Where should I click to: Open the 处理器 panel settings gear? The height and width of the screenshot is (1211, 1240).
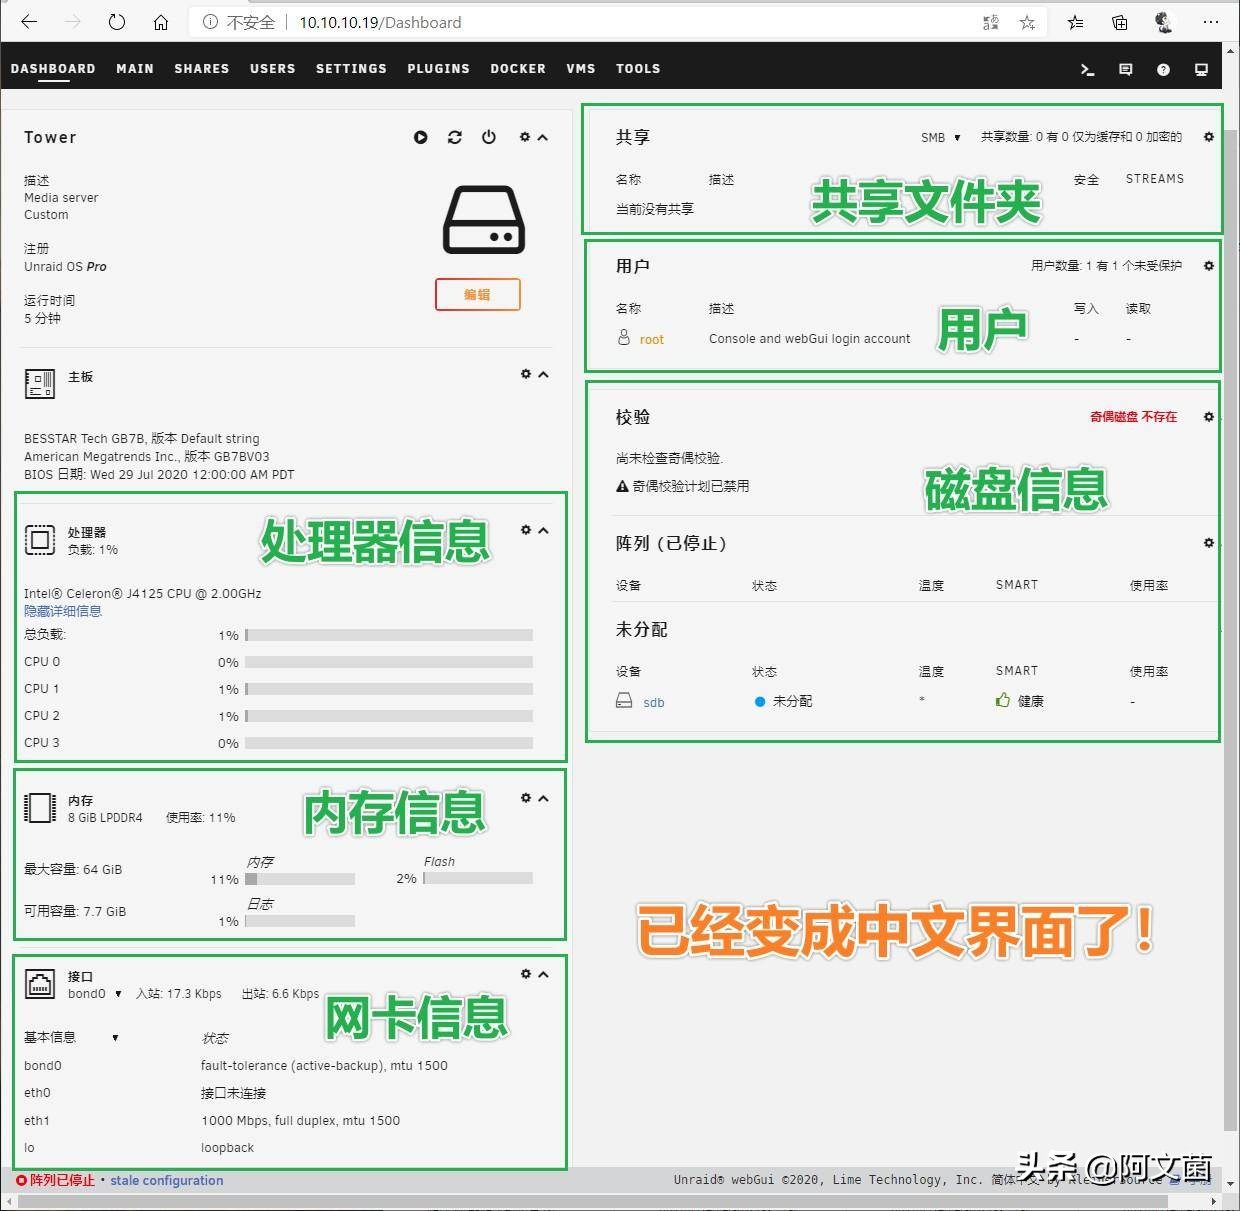[x=525, y=530]
